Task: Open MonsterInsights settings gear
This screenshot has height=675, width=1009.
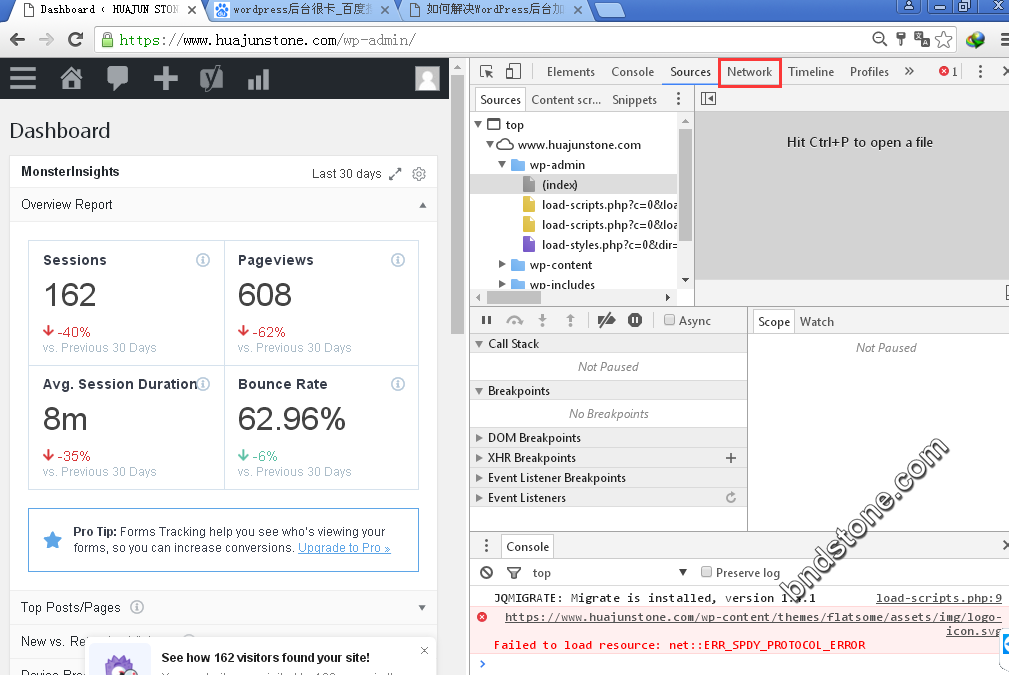Action: click(419, 174)
